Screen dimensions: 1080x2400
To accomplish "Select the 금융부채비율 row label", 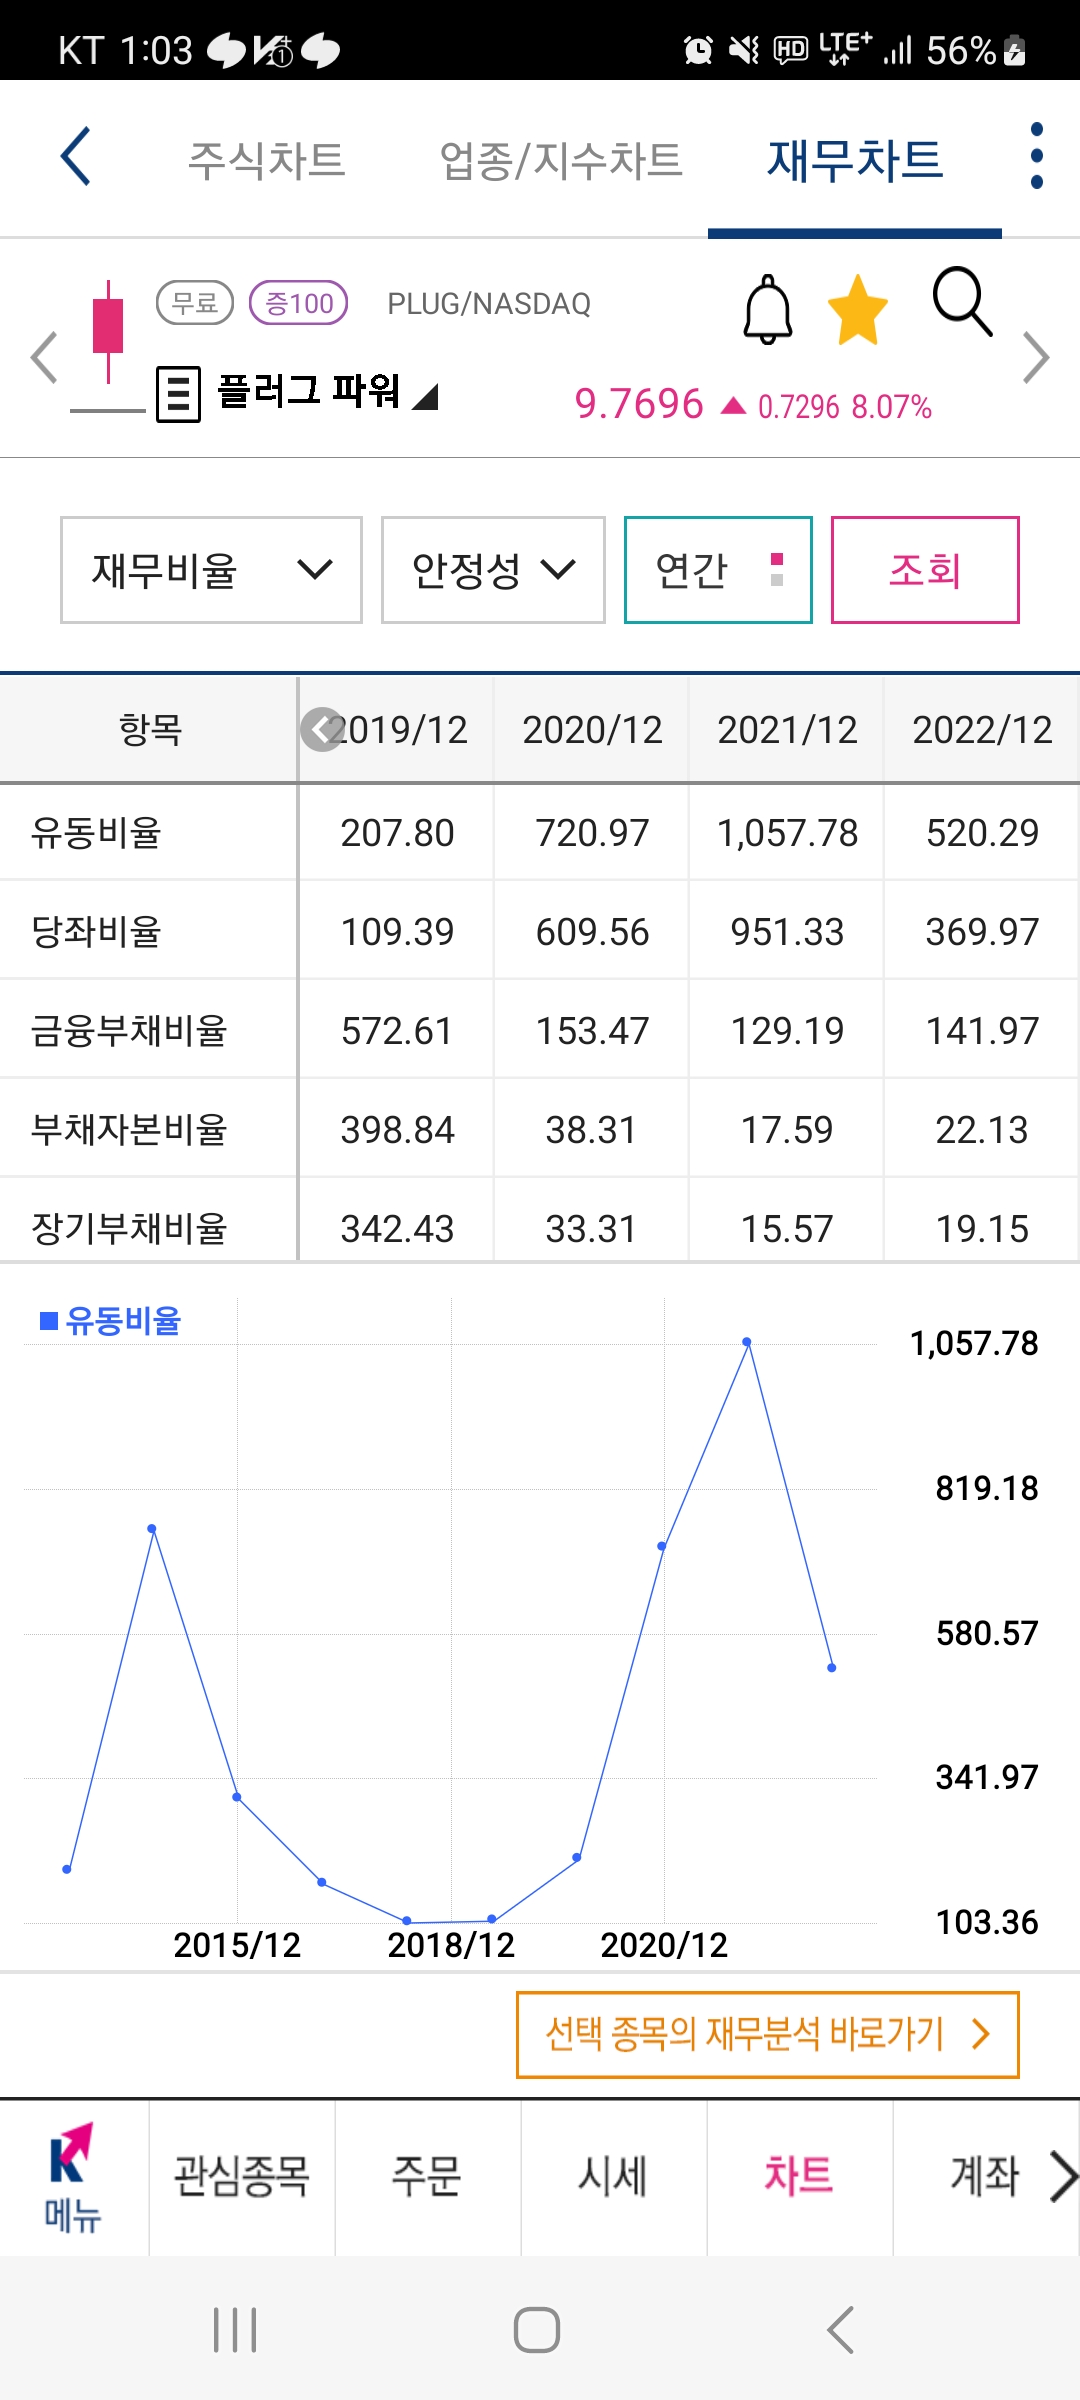I will tap(129, 1031).
